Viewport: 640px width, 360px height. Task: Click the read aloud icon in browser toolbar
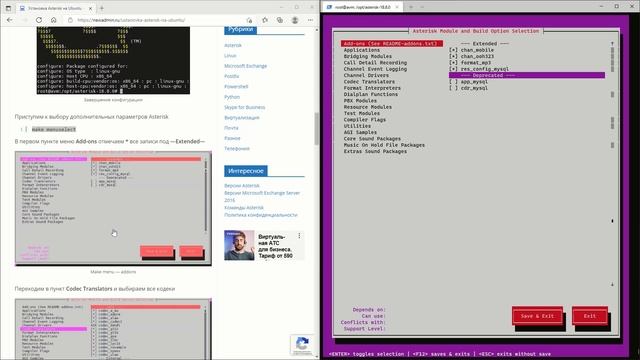coord(249,20)
